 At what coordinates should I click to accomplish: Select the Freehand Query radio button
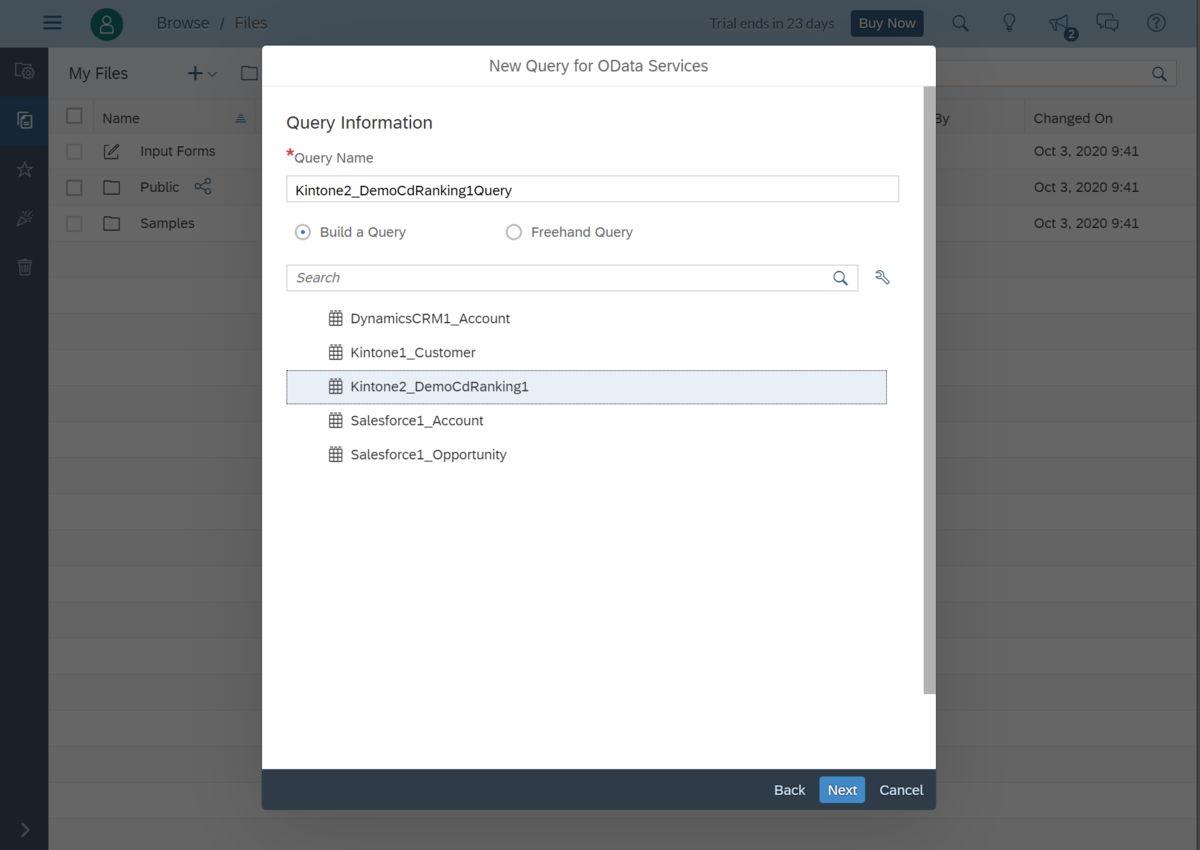514,232
